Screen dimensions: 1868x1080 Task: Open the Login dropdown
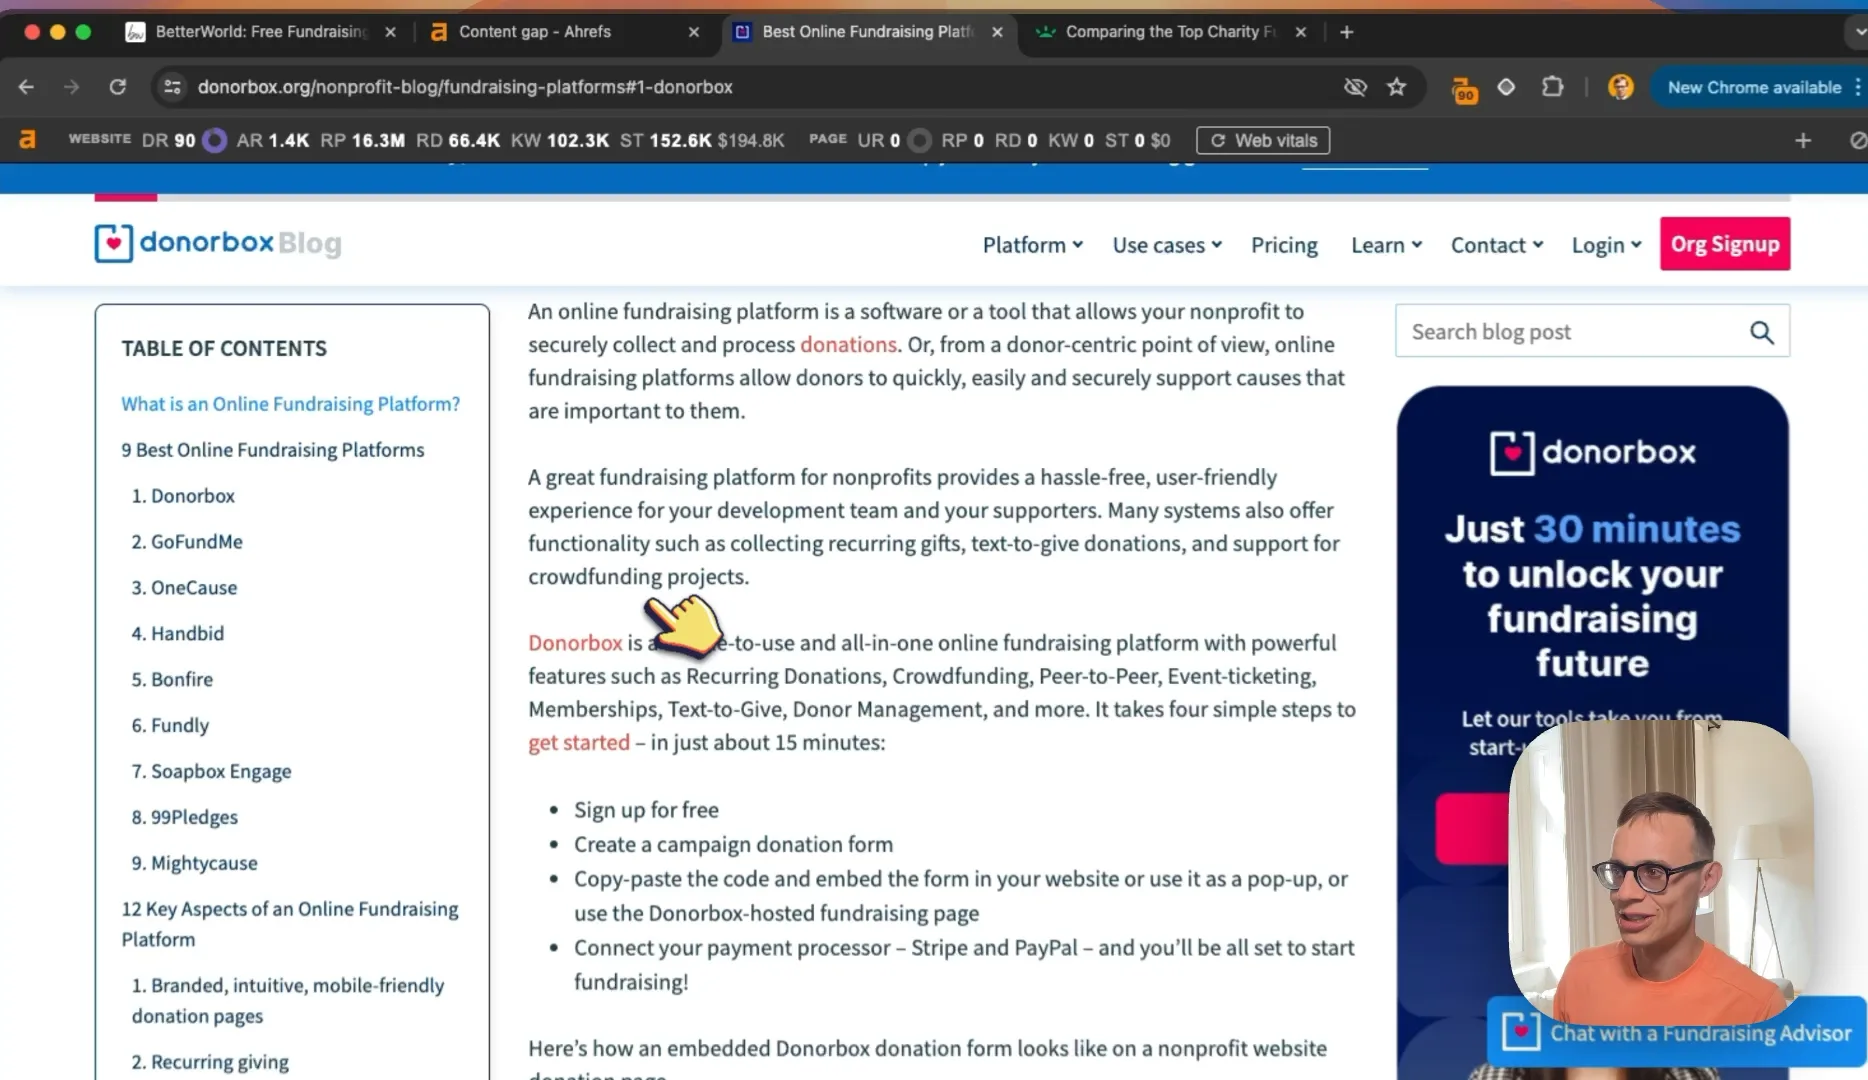1606,245
